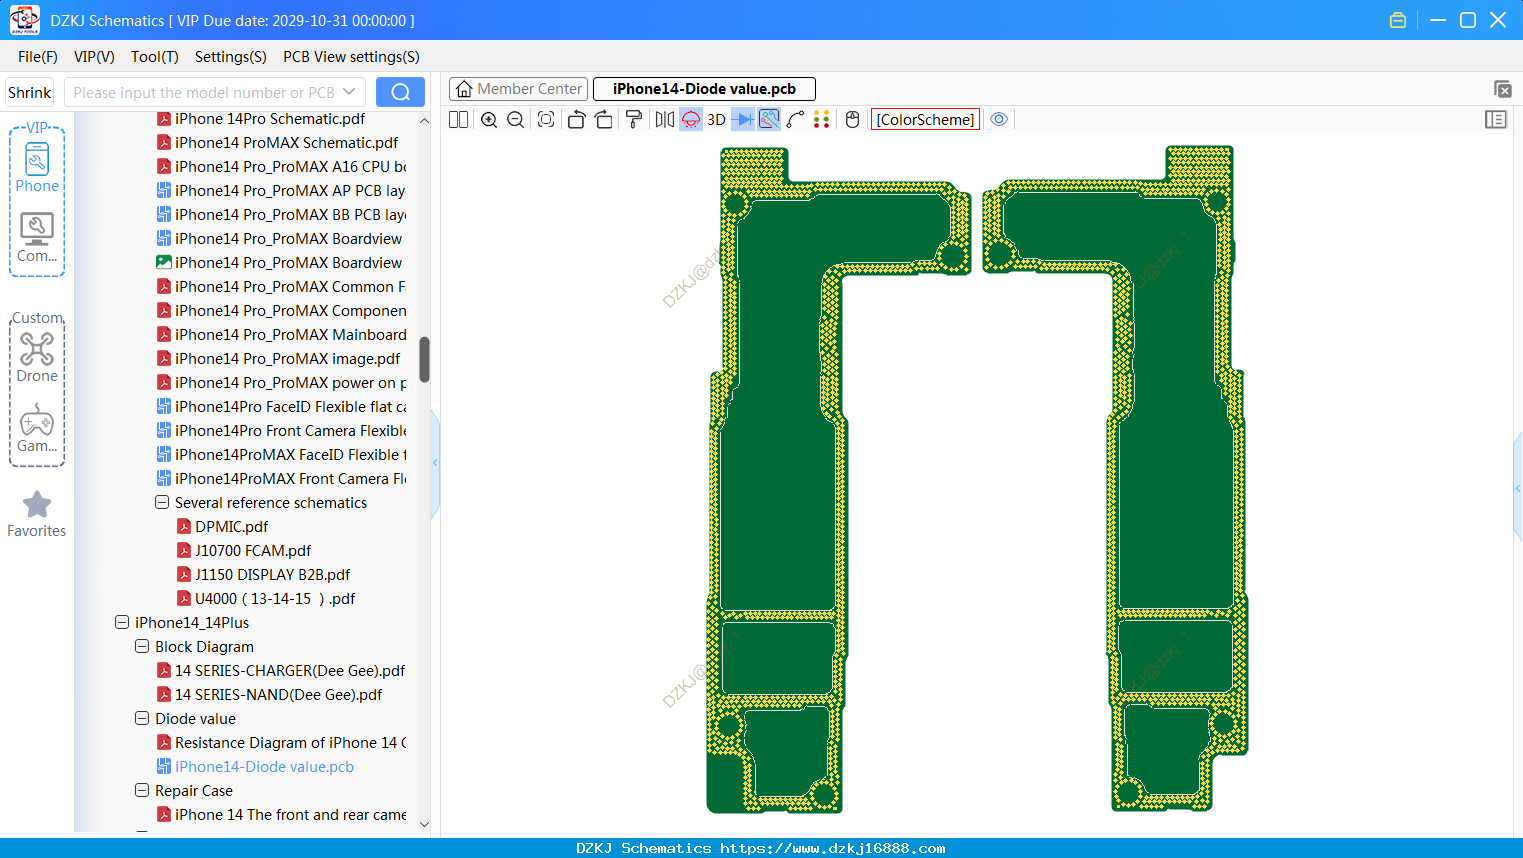Select the iPhone14-Diode value.pcb tab
The image size is (1523, 858).
point(704,89)
